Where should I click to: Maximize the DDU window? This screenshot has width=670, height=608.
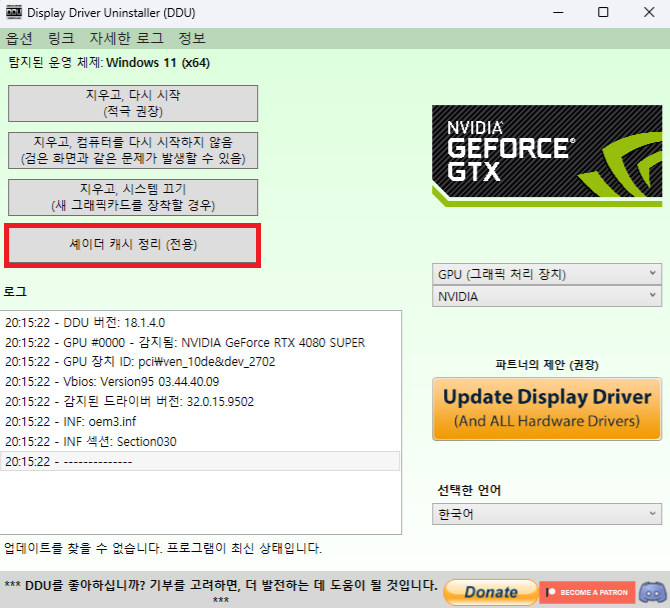pyautogui.click(x=603, y=12)
